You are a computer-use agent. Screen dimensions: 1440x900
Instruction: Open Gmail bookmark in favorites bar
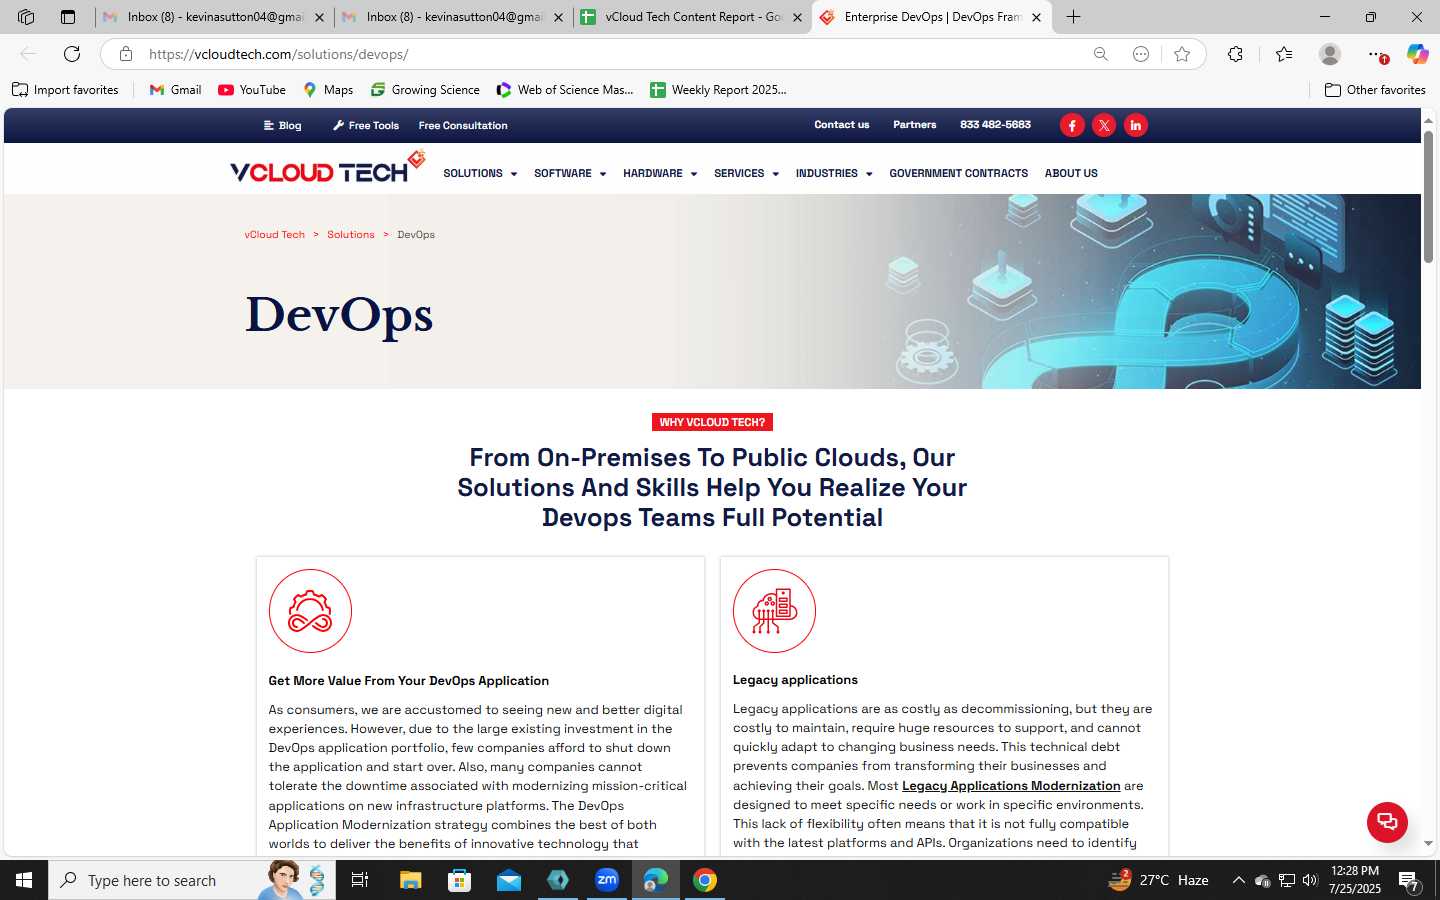coord(175,90)
